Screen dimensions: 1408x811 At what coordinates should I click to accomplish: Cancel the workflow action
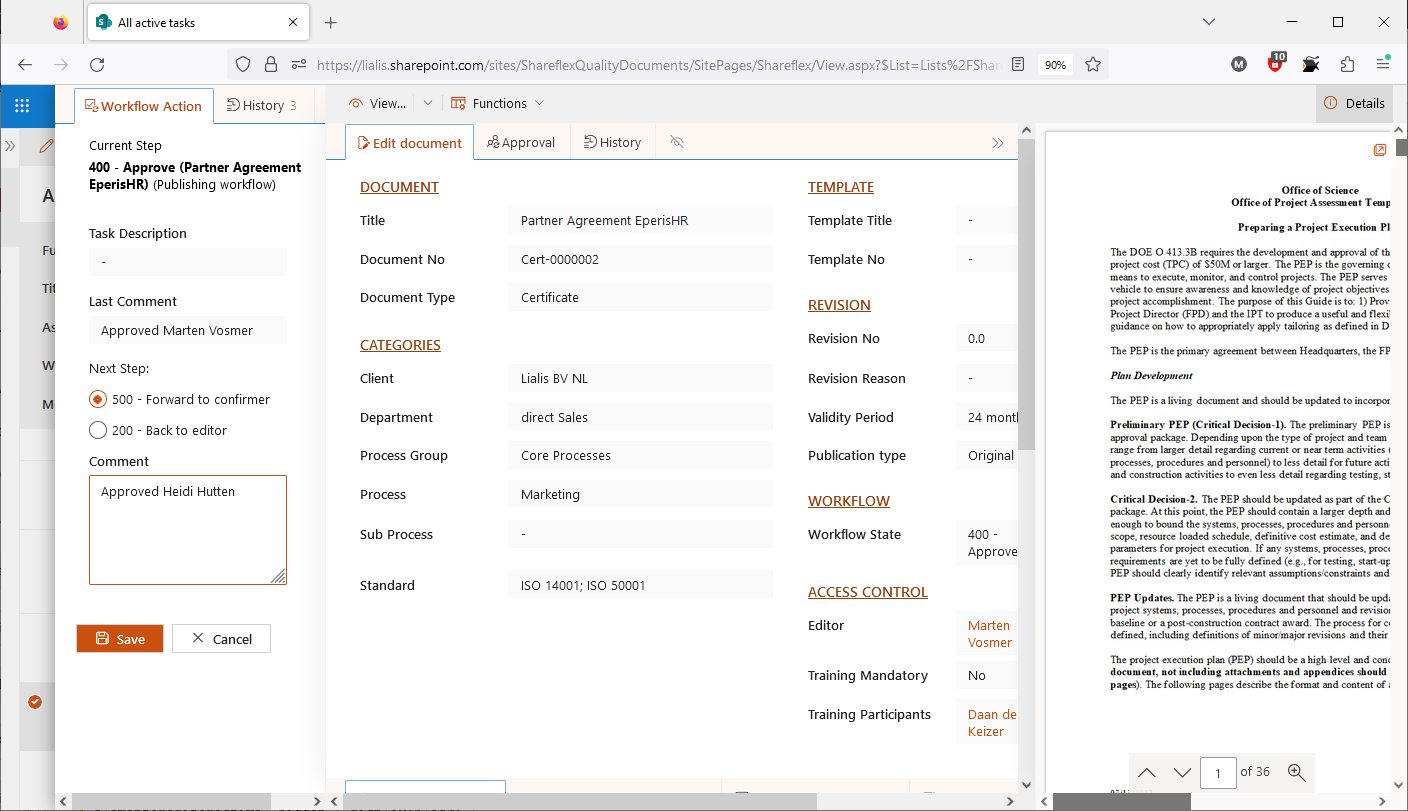click(x=221, y=639)
